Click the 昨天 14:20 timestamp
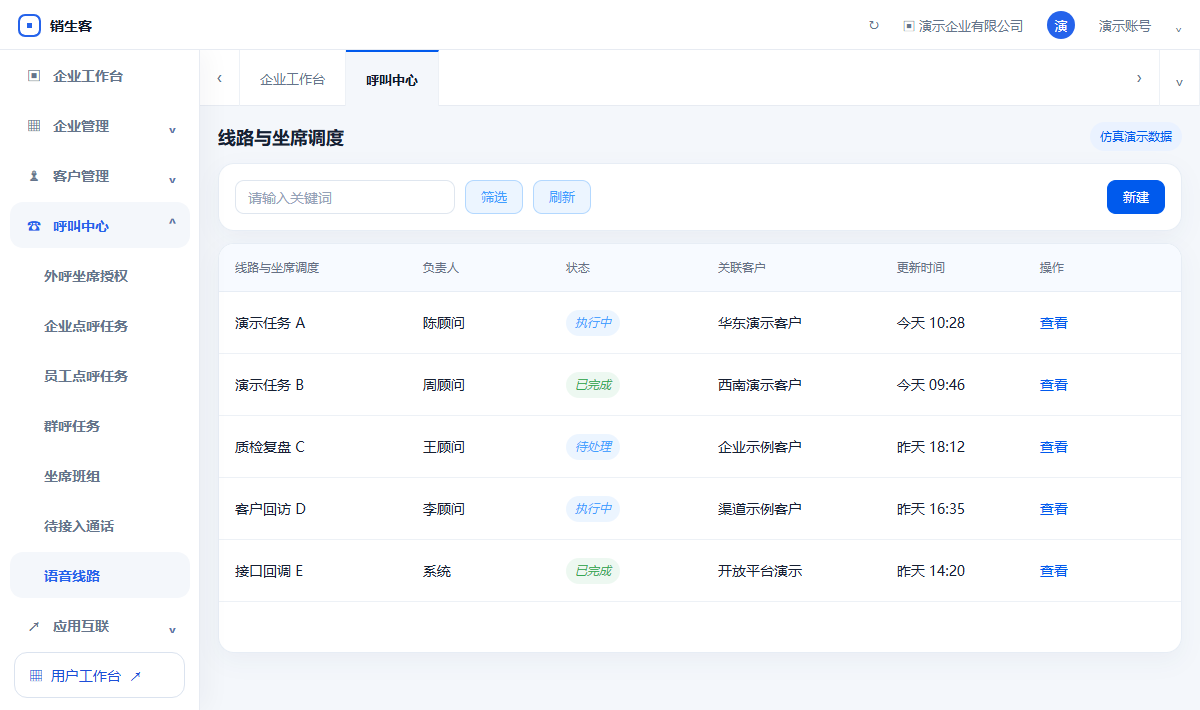 click(x=931, y=571)
